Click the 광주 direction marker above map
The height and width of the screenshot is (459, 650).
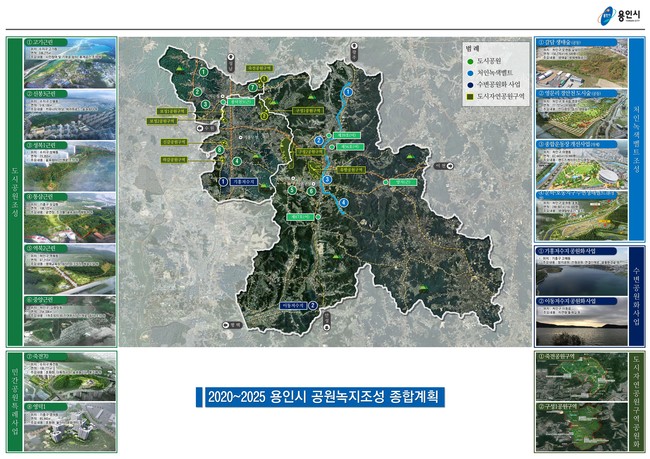354,51
